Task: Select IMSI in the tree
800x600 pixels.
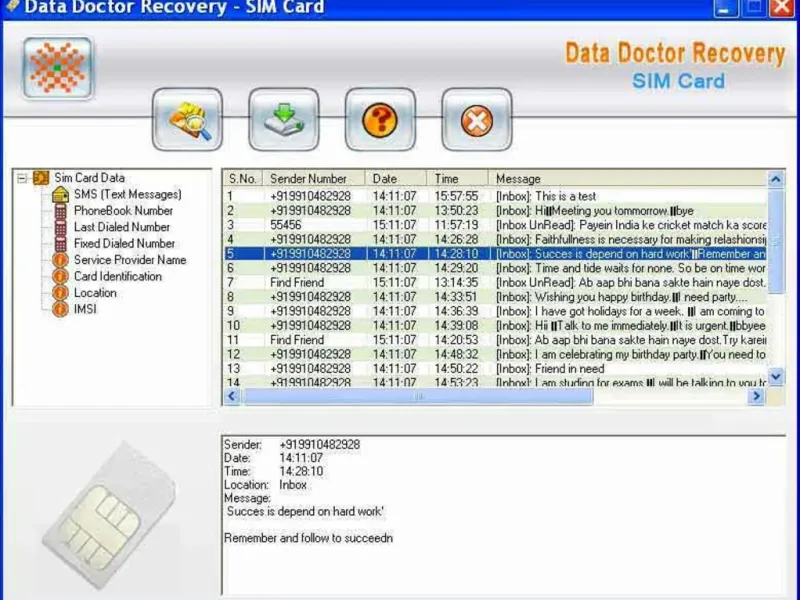Action: coord(85,309)
